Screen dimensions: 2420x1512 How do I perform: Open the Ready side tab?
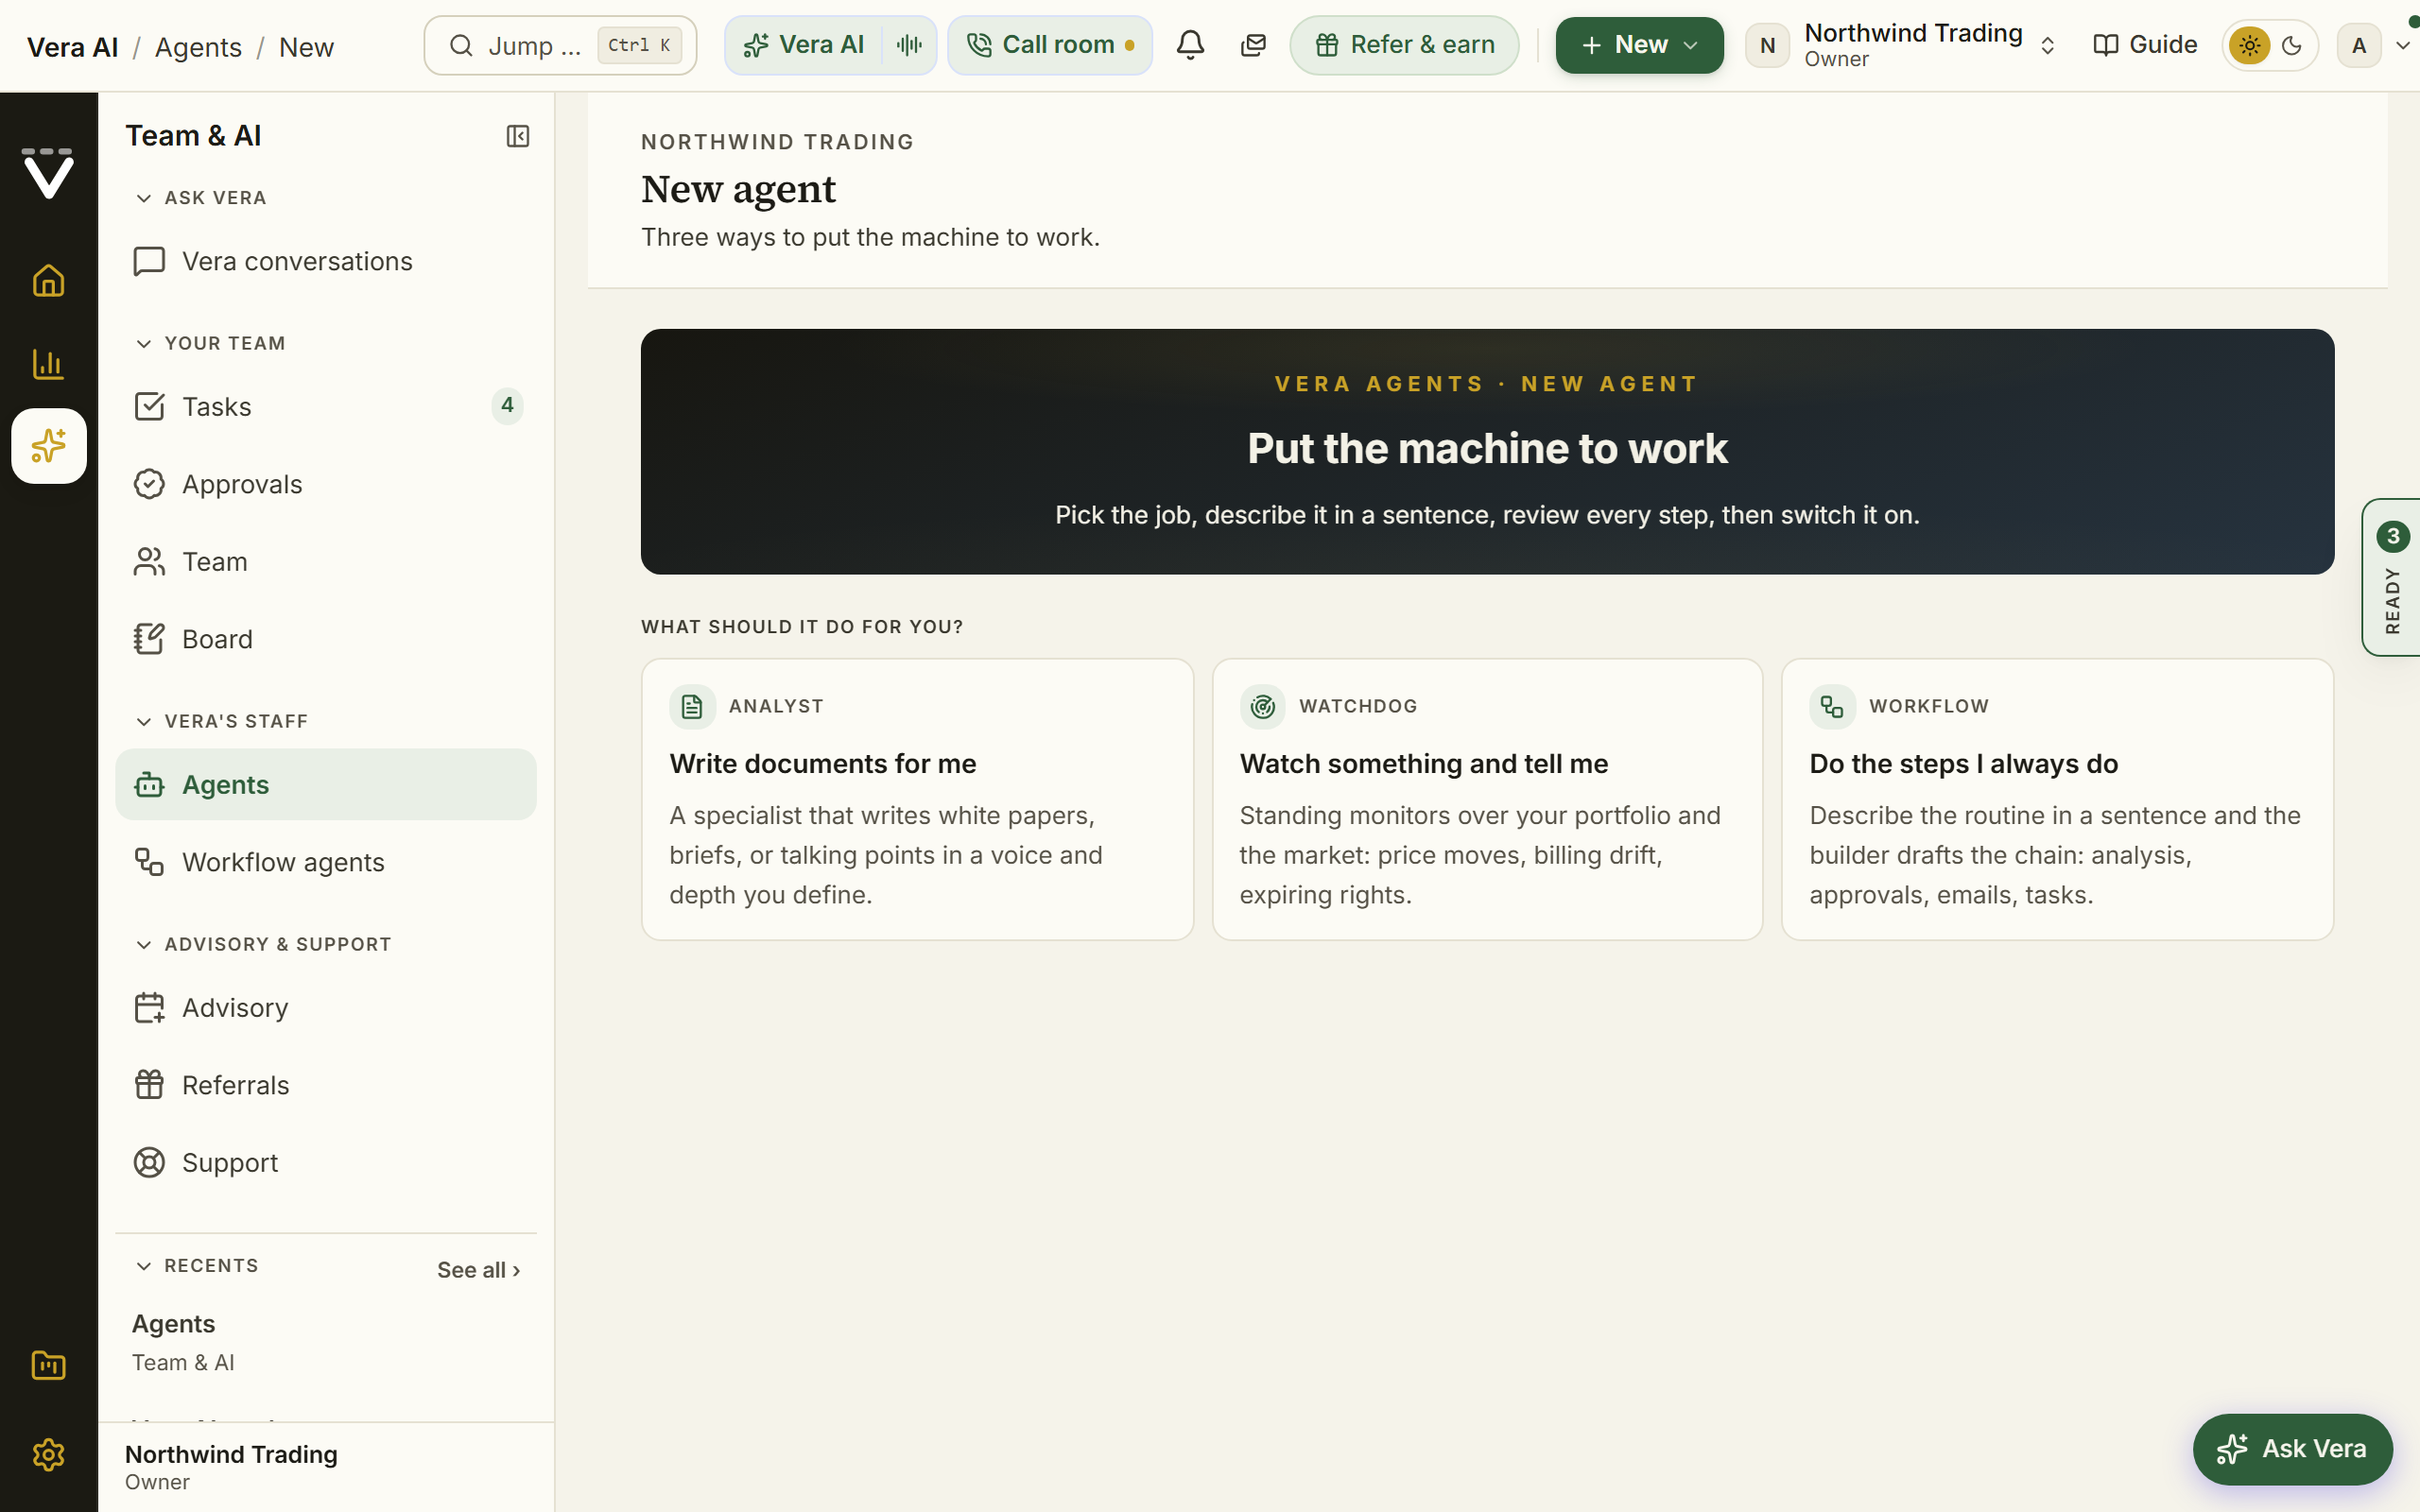tap(2392, 577)
